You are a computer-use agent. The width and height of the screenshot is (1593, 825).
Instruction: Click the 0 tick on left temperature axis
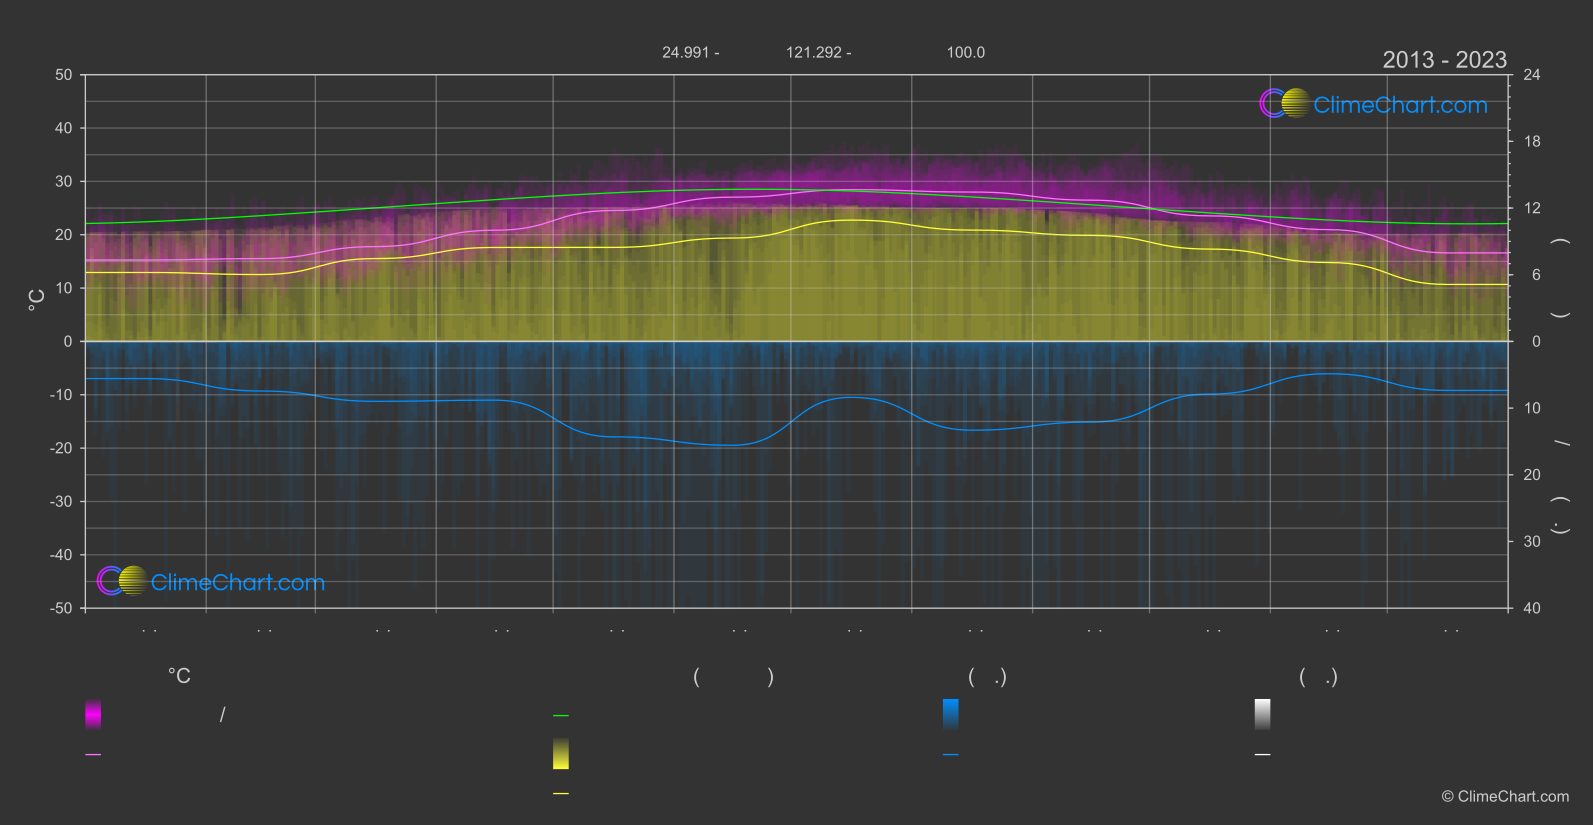[68, 341]
